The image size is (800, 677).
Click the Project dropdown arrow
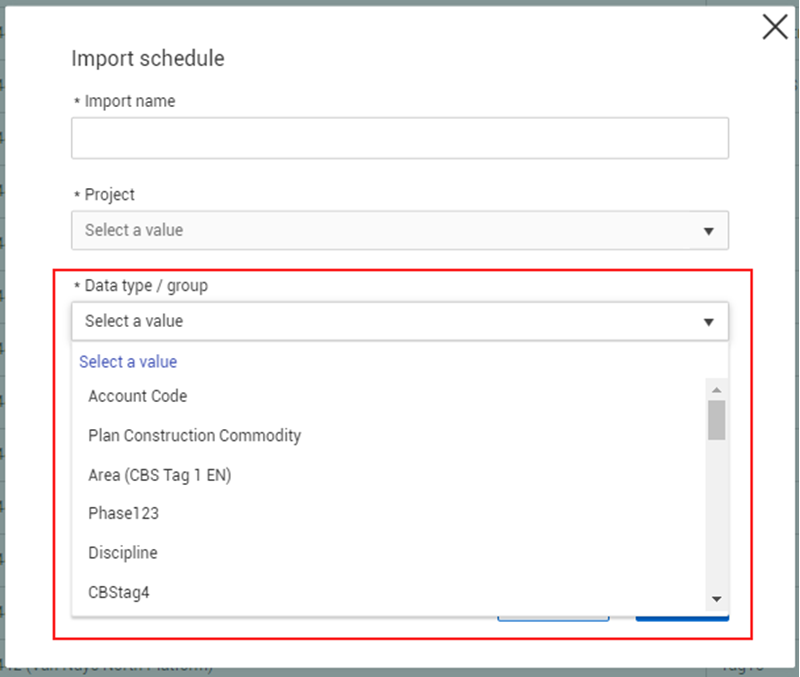[708, 231]
